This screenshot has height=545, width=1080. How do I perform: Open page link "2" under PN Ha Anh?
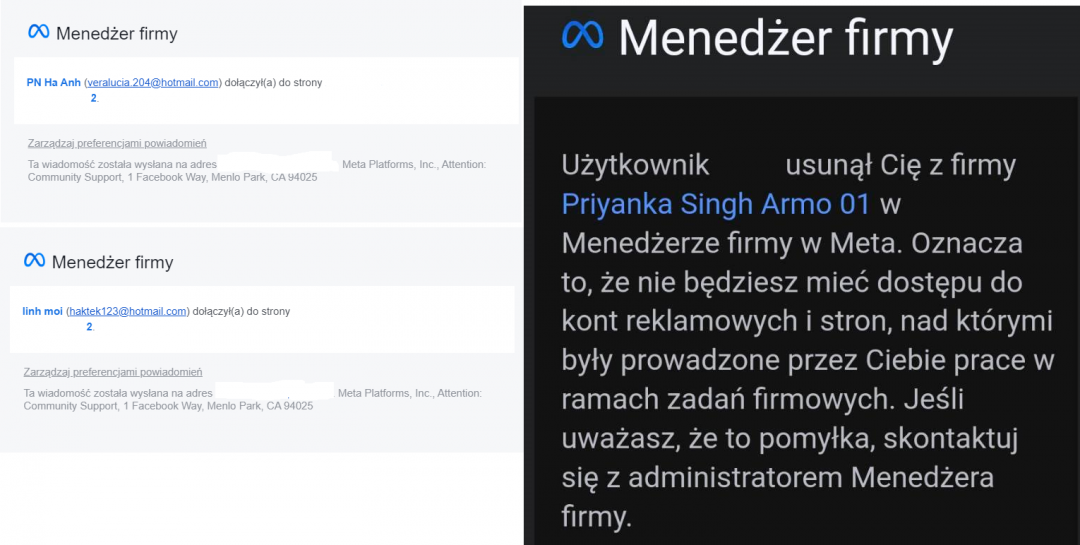pos(94,98)
